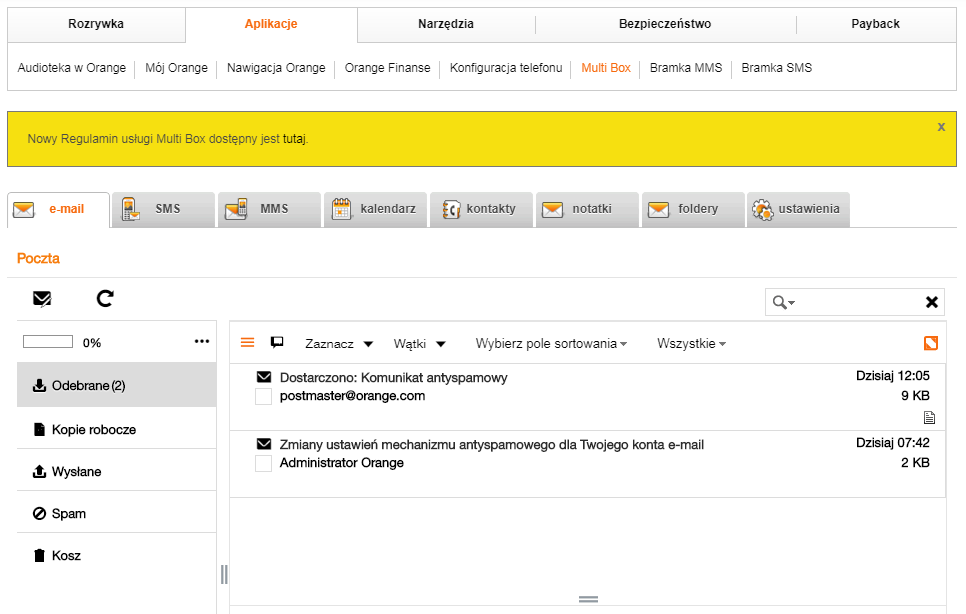The height and width of the screenshot is (614, 966).
Task: Click the speech bubble conversation icon
Action: point(277,342)
